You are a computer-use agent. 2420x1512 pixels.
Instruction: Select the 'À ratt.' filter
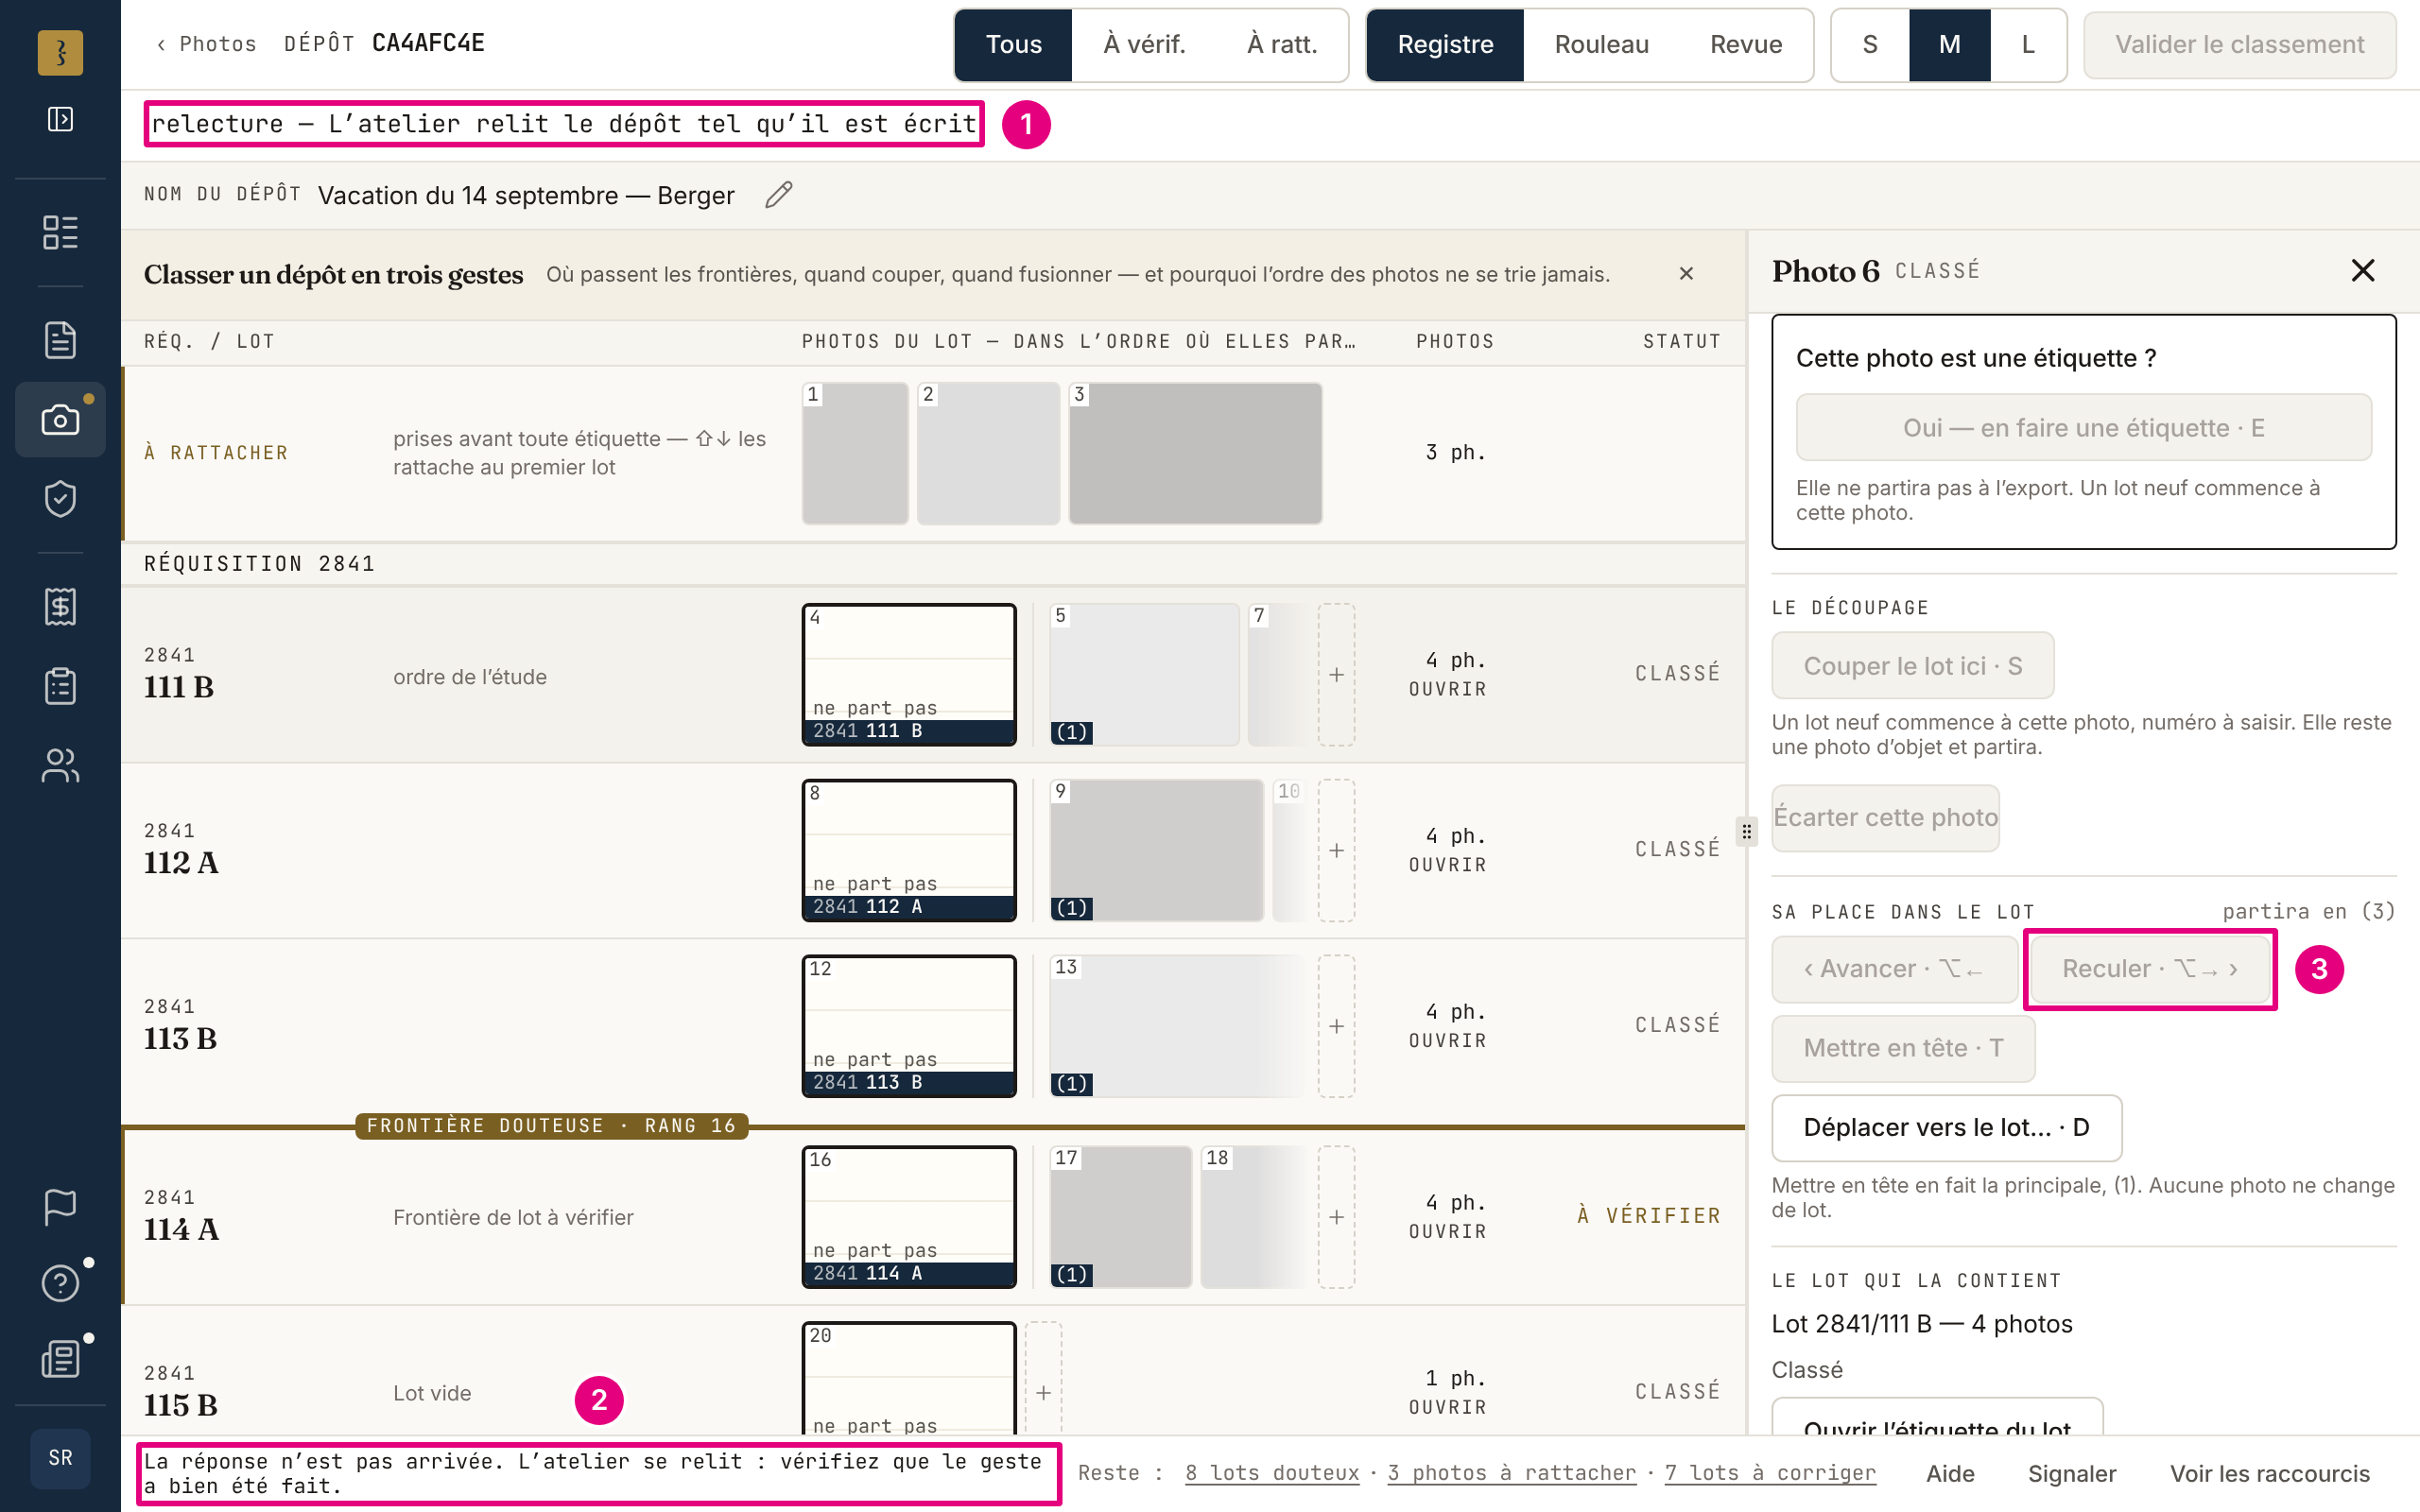[x=1282, y=44]
